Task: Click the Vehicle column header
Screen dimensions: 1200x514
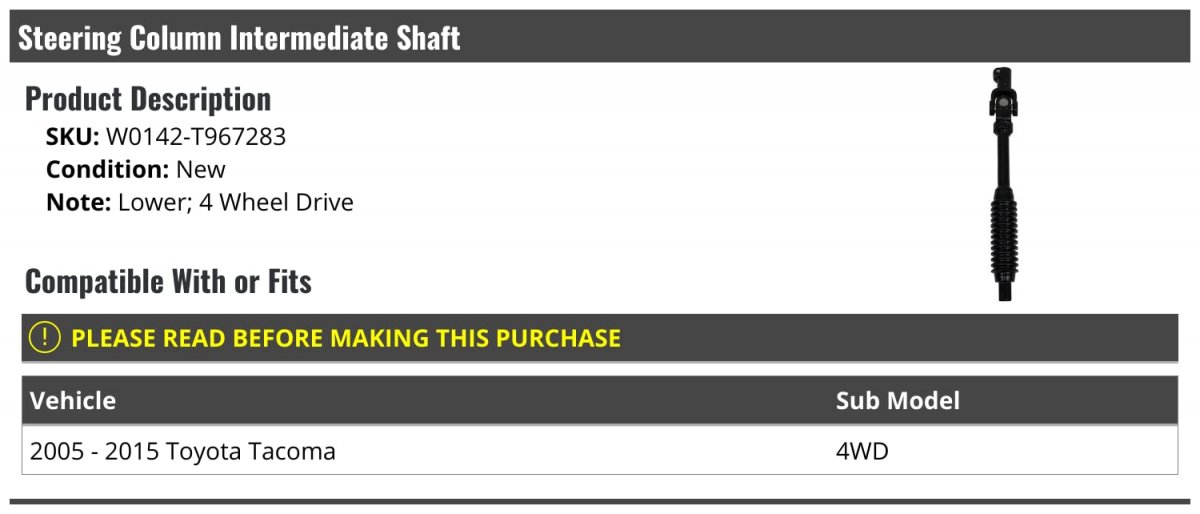Action: [73, 401]
